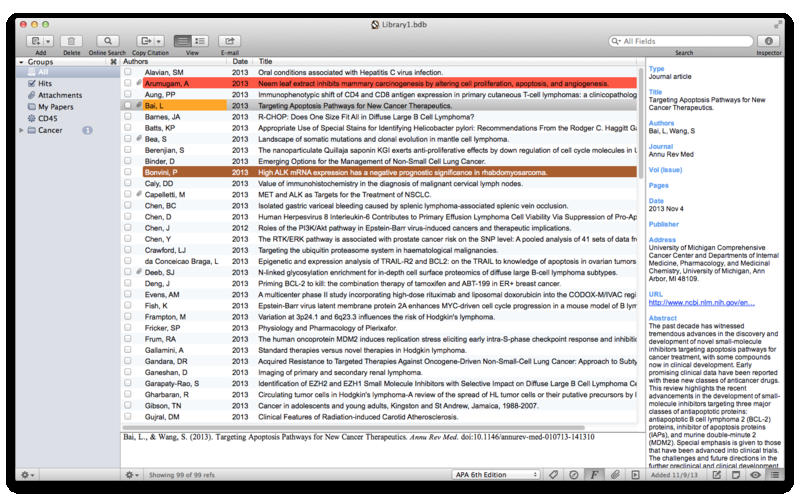This screenshot has width=800, height=500.
Task: Tick the checkbox beside Barnes, JA
Action: pos(127,117)
